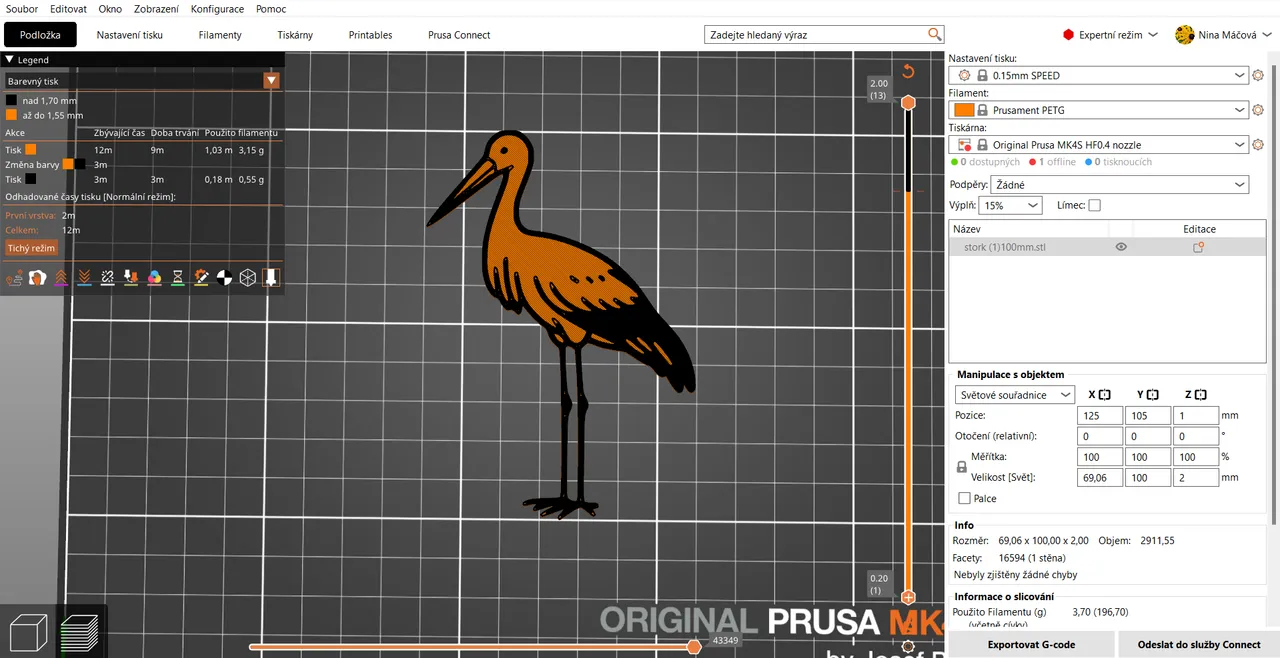Change infill percentage via the Výplň dropdown

[x=1009, y=205]
